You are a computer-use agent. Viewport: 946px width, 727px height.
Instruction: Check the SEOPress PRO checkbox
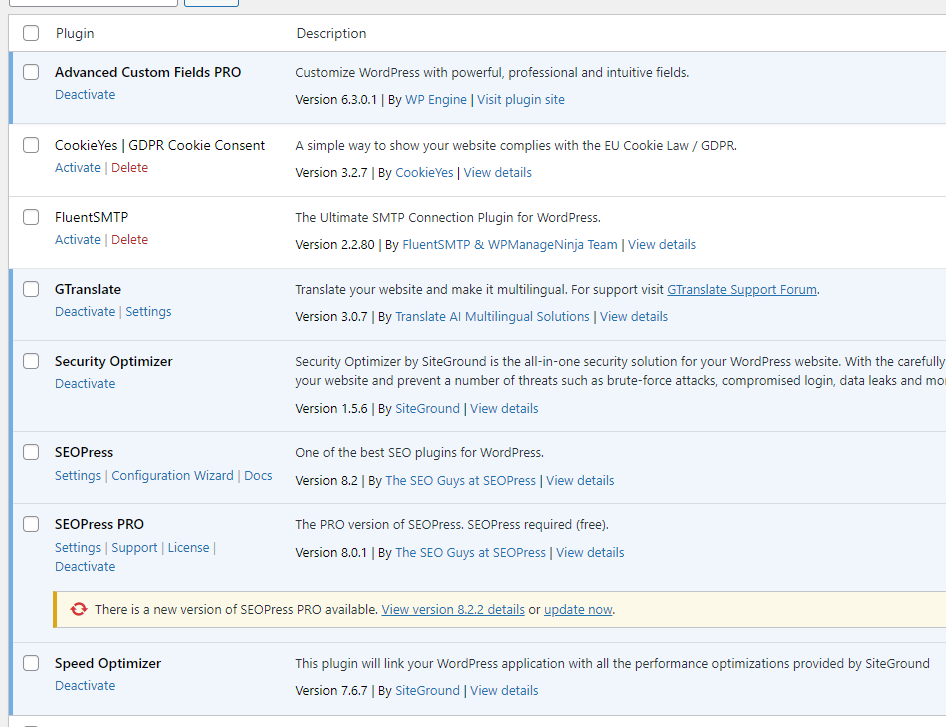[x=31, y=524]
